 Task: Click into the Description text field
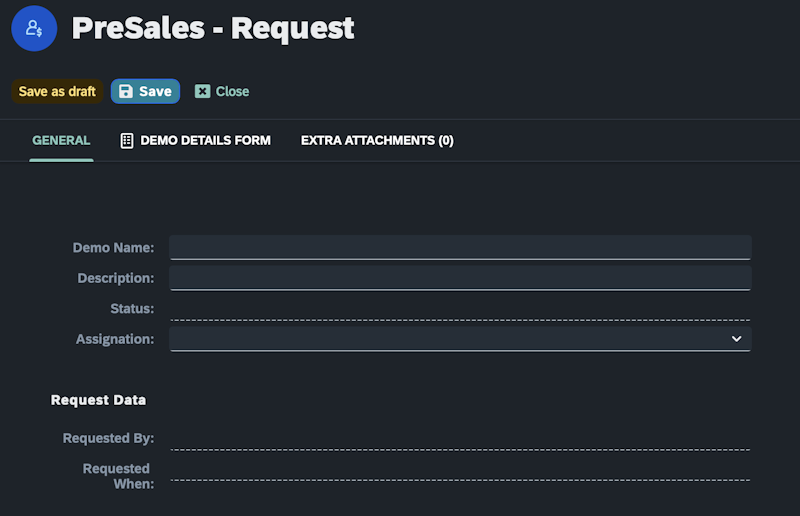460,278
